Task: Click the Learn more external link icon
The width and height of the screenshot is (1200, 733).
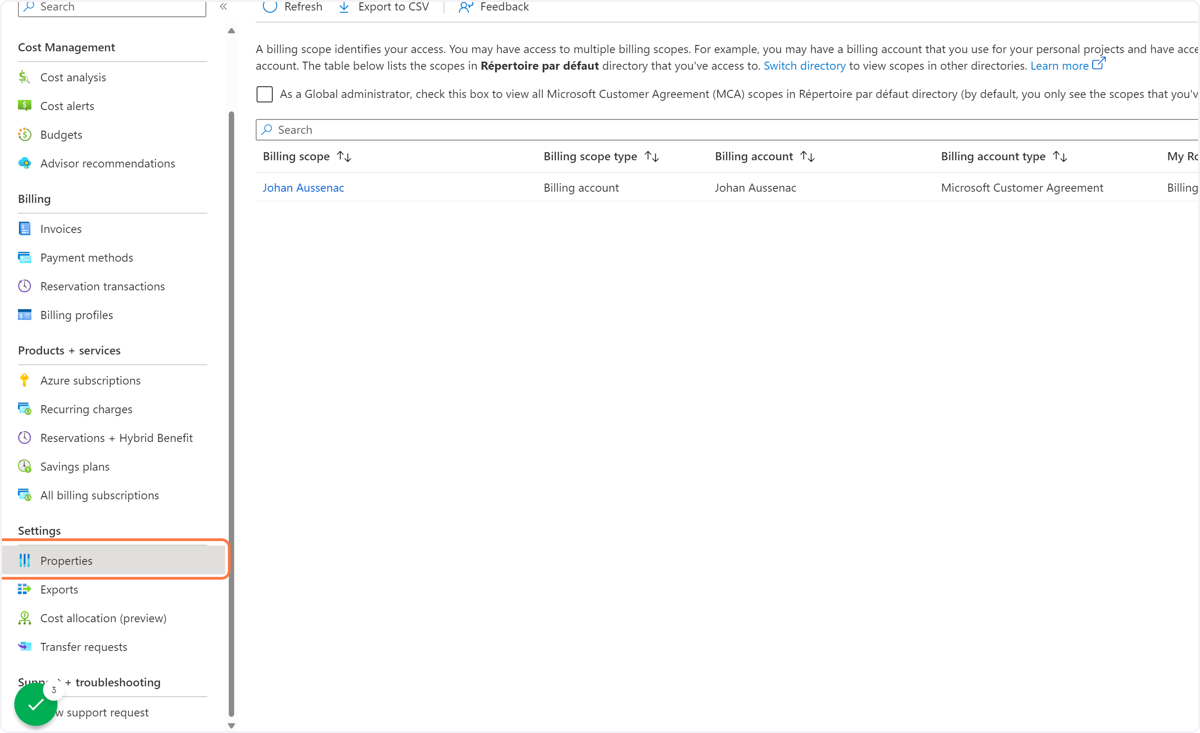Action: 1099,64
